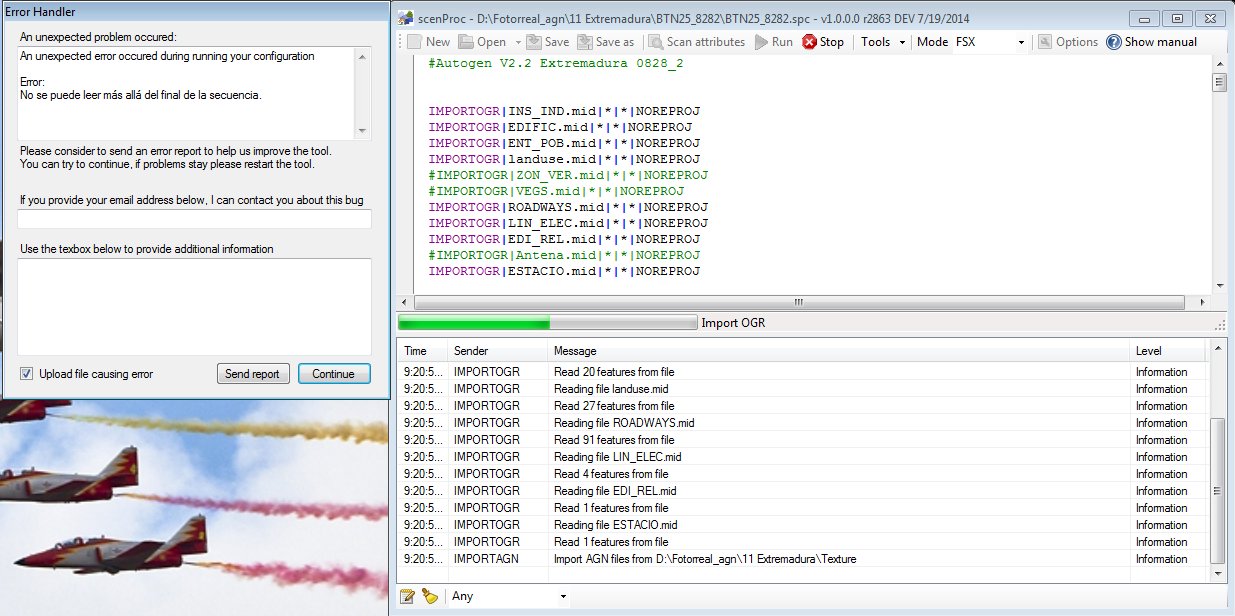Click the Import OGR progress bar
Screen dimensions: 1235x616
[547, 323]
